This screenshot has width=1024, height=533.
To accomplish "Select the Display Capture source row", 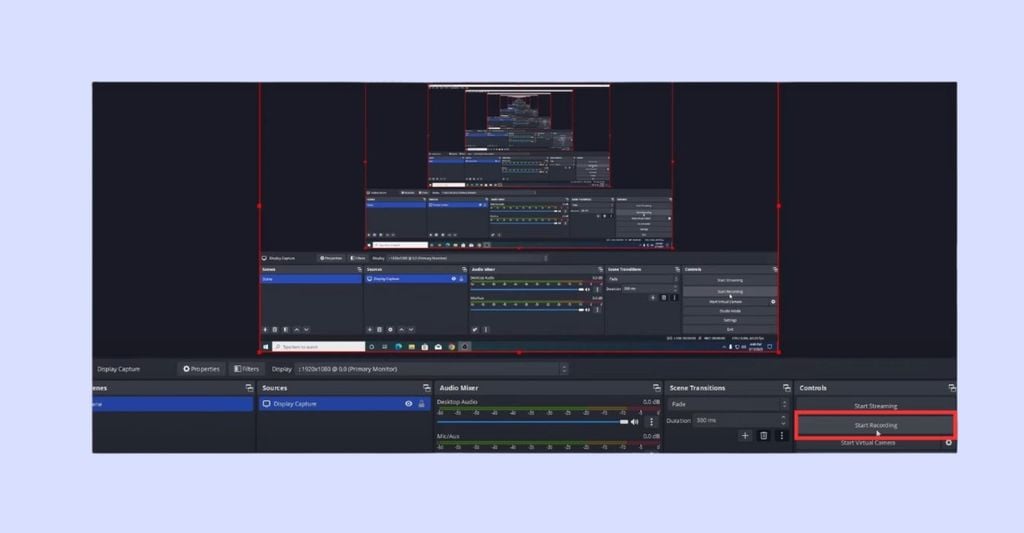I will (344, 404).
